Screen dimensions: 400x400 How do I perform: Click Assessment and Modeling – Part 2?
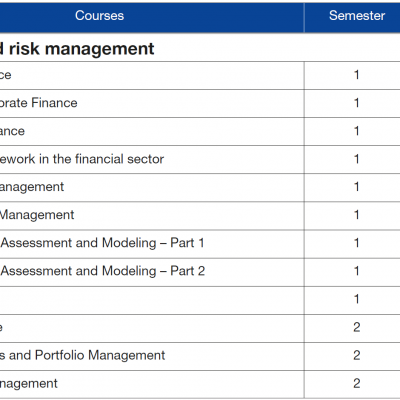coord(102,271)
